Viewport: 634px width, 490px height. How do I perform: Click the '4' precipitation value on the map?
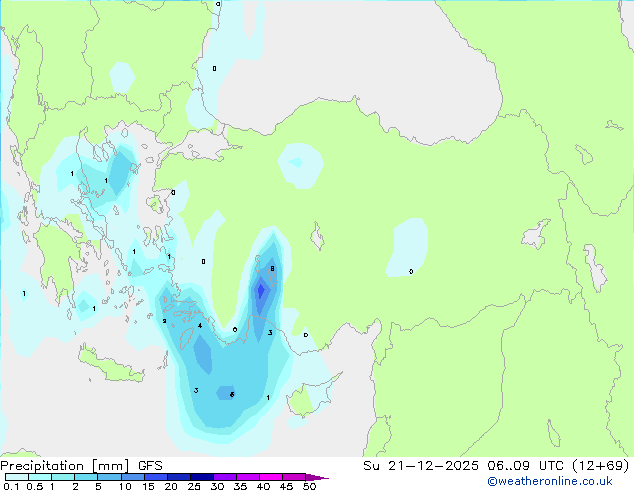coord(200,326)
